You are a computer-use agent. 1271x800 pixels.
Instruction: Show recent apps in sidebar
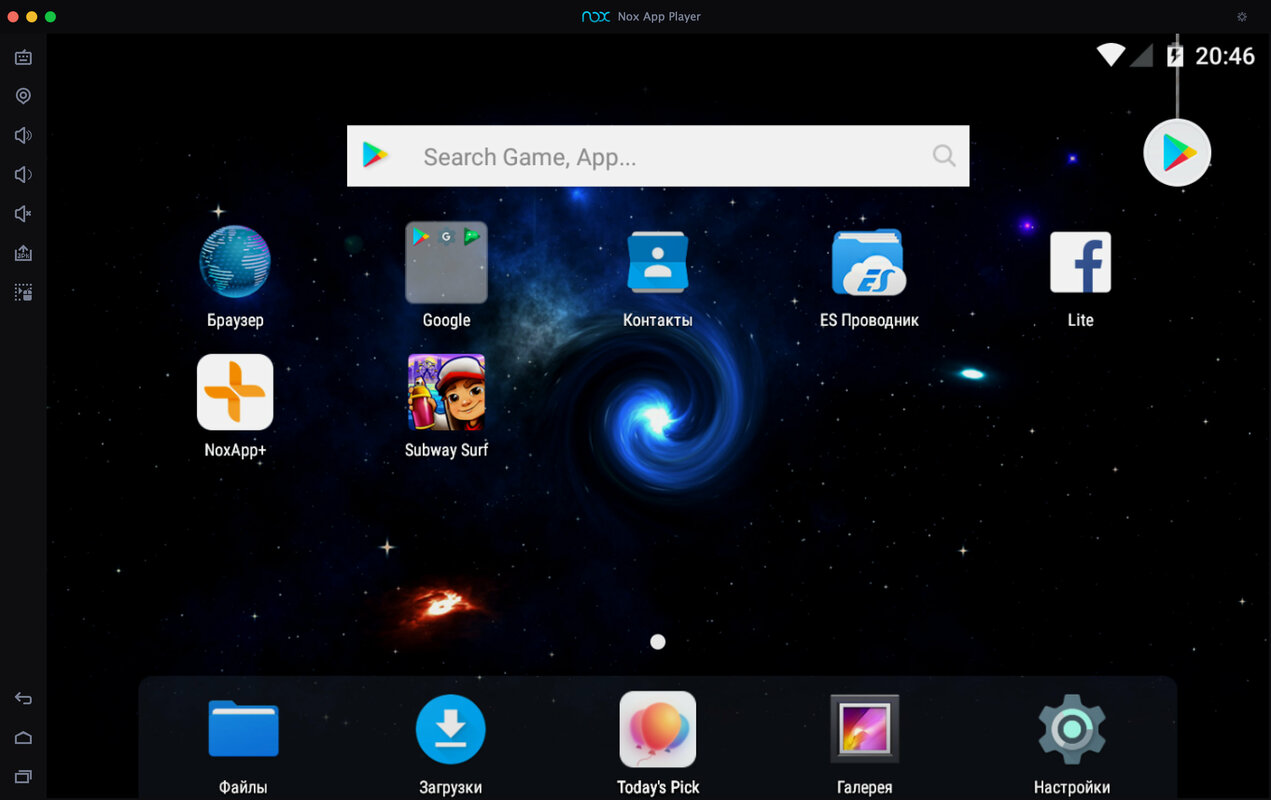(x=23, y=776)
